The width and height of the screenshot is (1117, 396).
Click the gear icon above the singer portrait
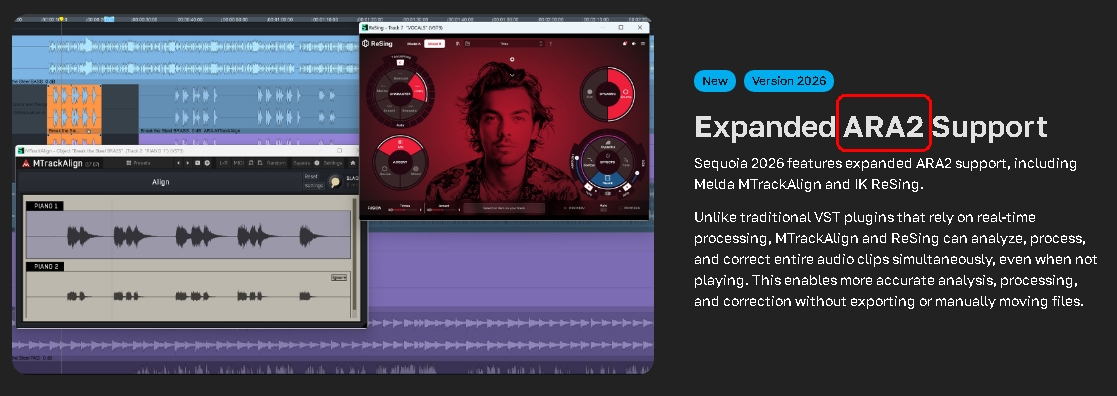pos(512,59)
